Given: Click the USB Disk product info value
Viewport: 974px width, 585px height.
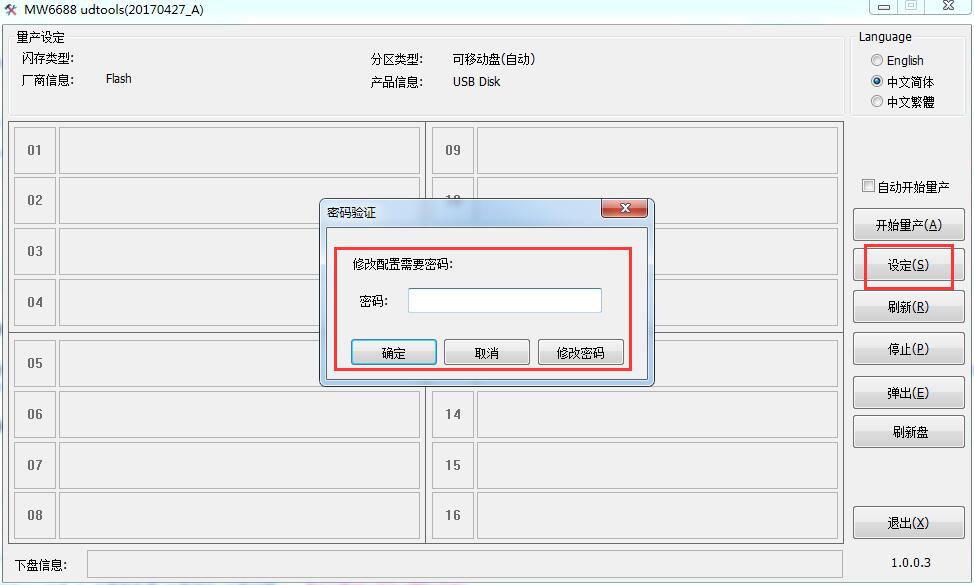Looking at the screenshot, I should pos(476,82).
